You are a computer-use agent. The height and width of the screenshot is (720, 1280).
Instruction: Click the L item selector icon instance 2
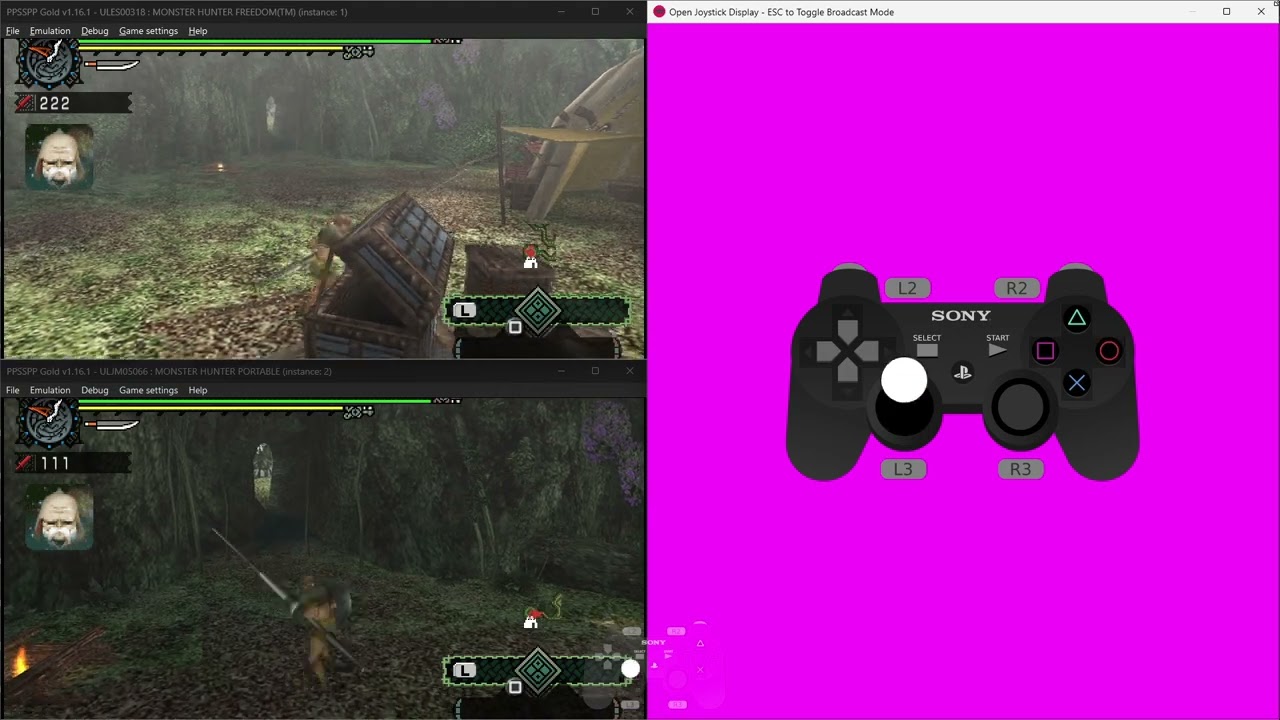click(464, 670)
